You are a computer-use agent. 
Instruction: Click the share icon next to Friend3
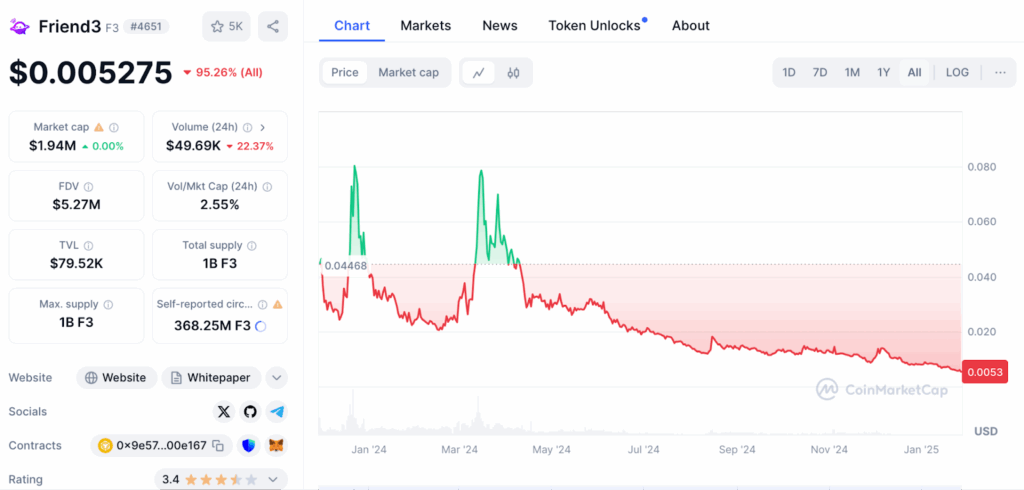pos(272,26)
